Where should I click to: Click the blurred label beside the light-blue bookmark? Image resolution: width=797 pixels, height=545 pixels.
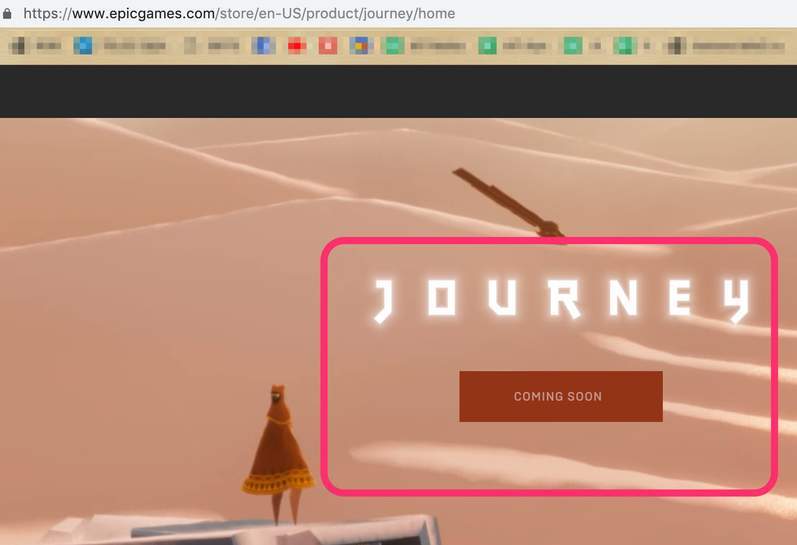(134, 45)
